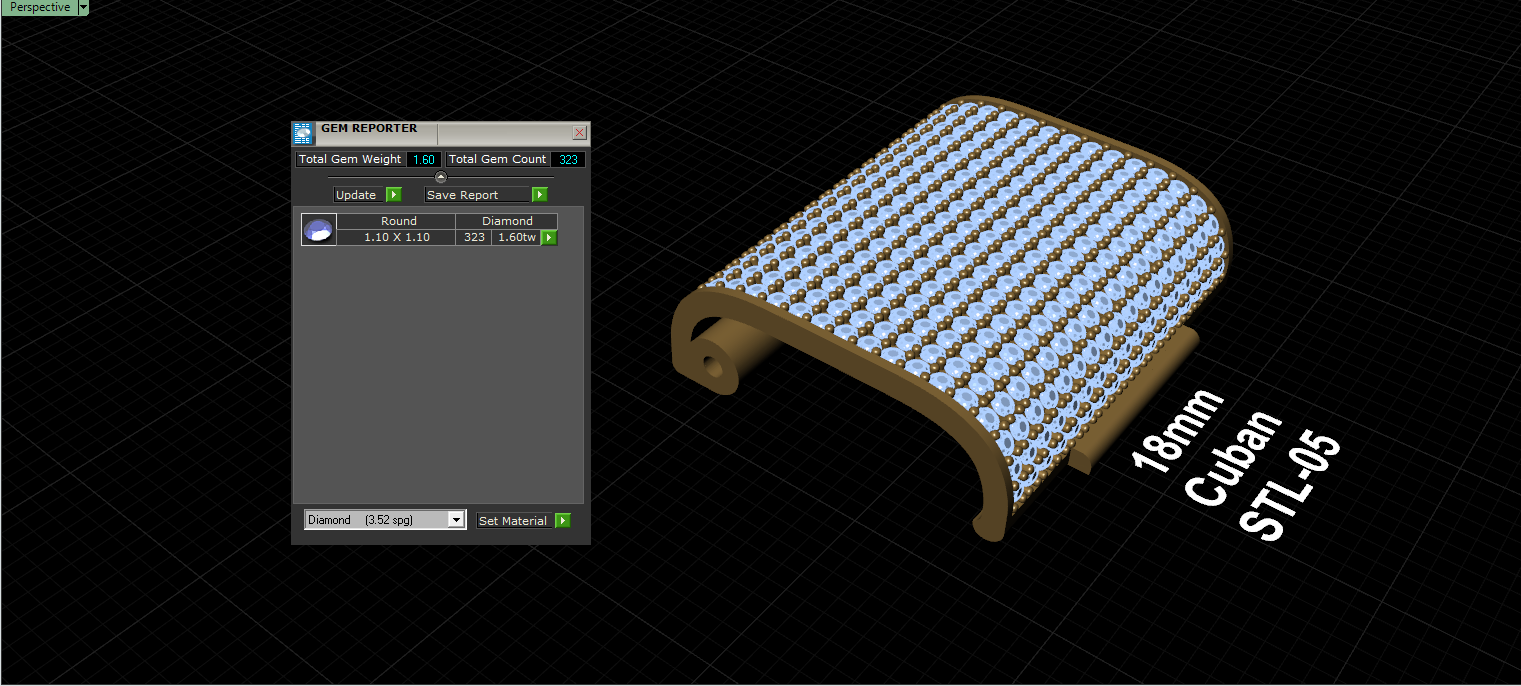1521x686 pixels.
Task: Click the green arrow beside Set Material
Action: (x=563, y=521)
